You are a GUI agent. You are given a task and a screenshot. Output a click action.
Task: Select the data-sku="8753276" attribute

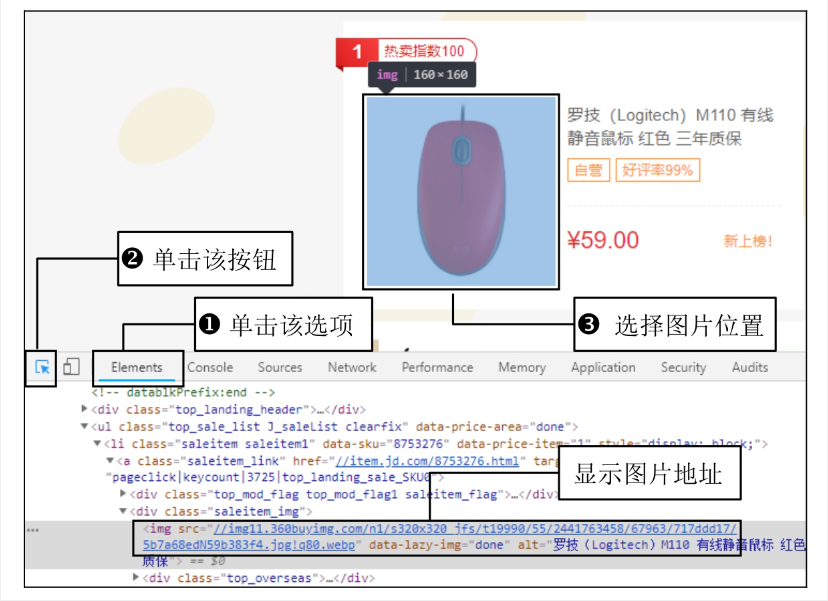[x=386, y=444]
